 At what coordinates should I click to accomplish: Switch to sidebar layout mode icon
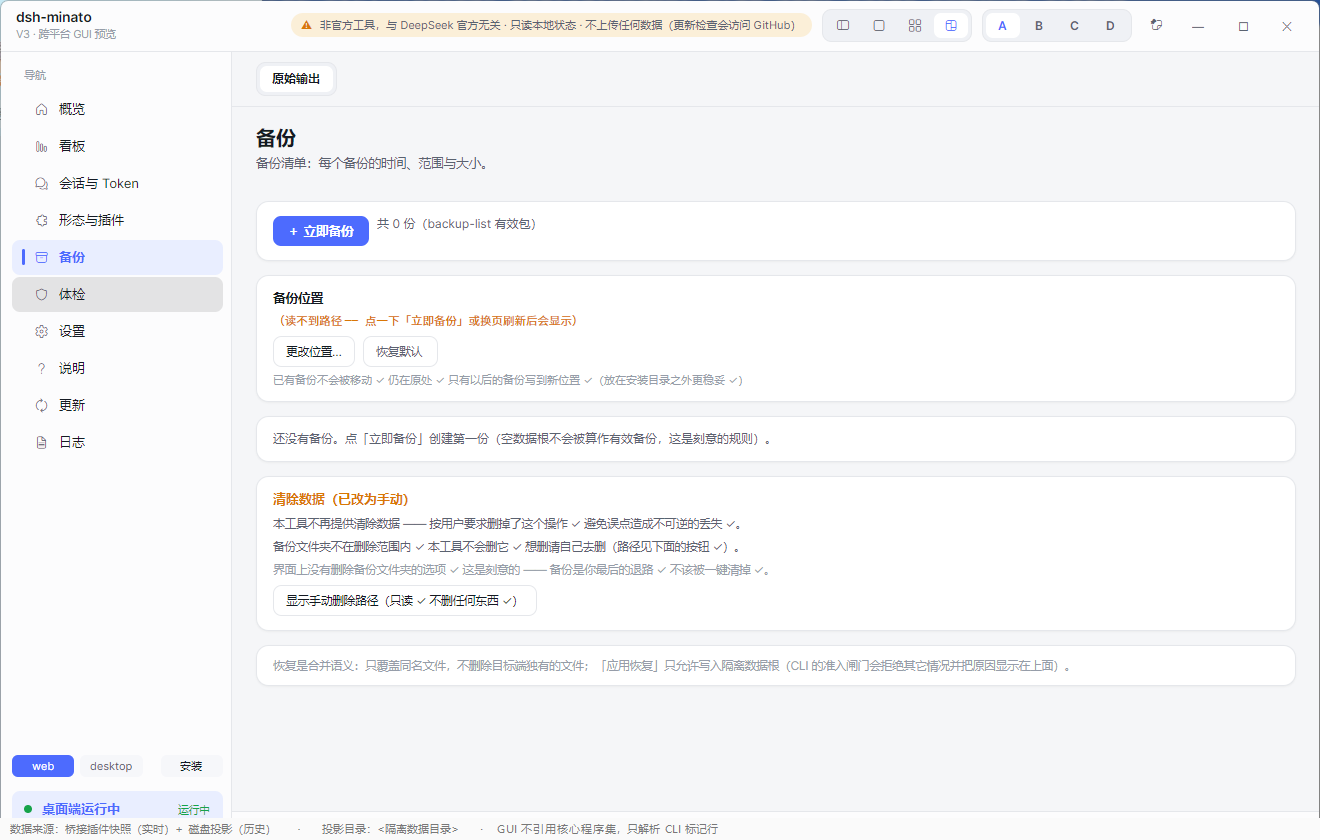tap(843, 26)
